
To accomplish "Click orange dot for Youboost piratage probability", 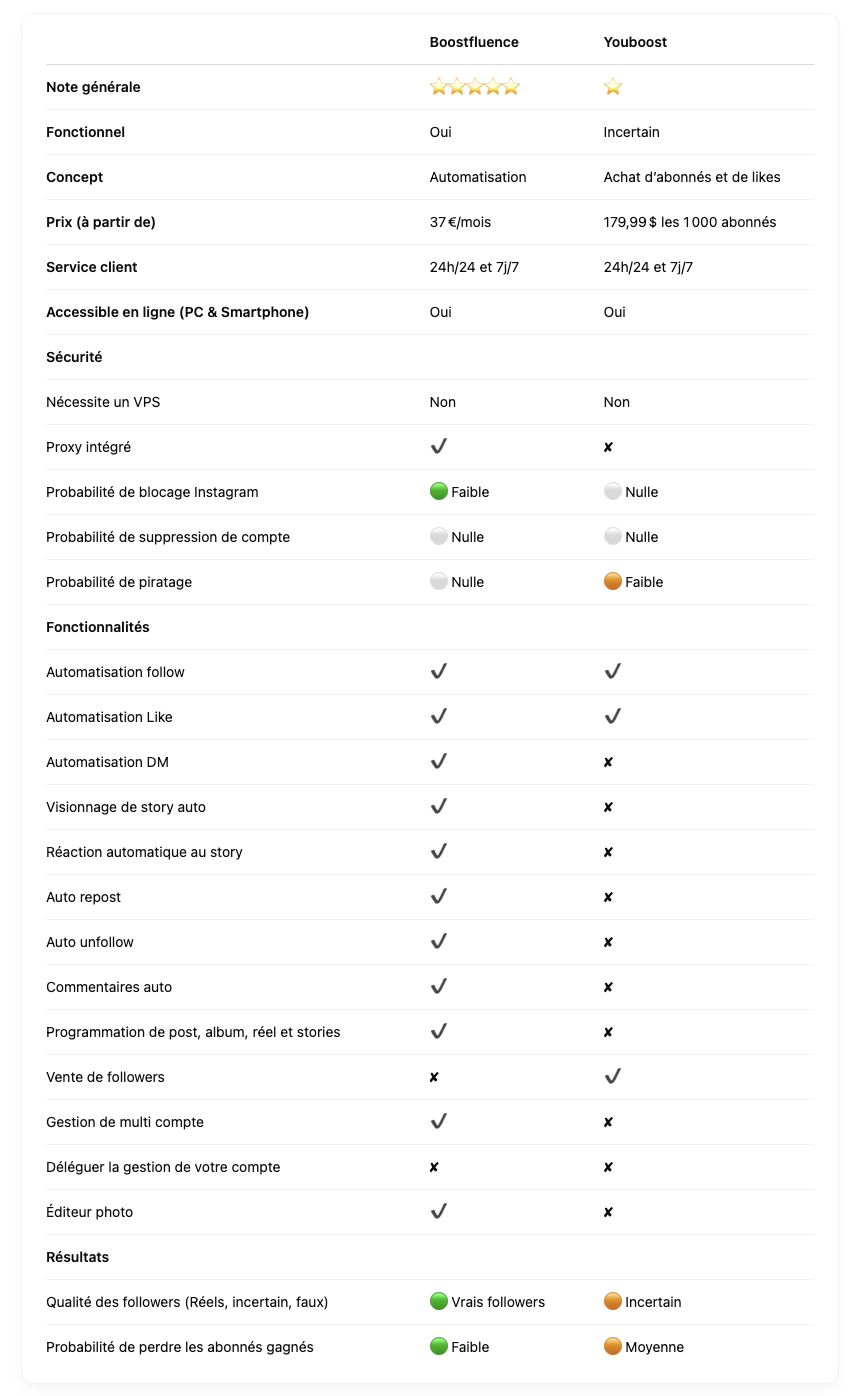I will (x=613, y=581).
